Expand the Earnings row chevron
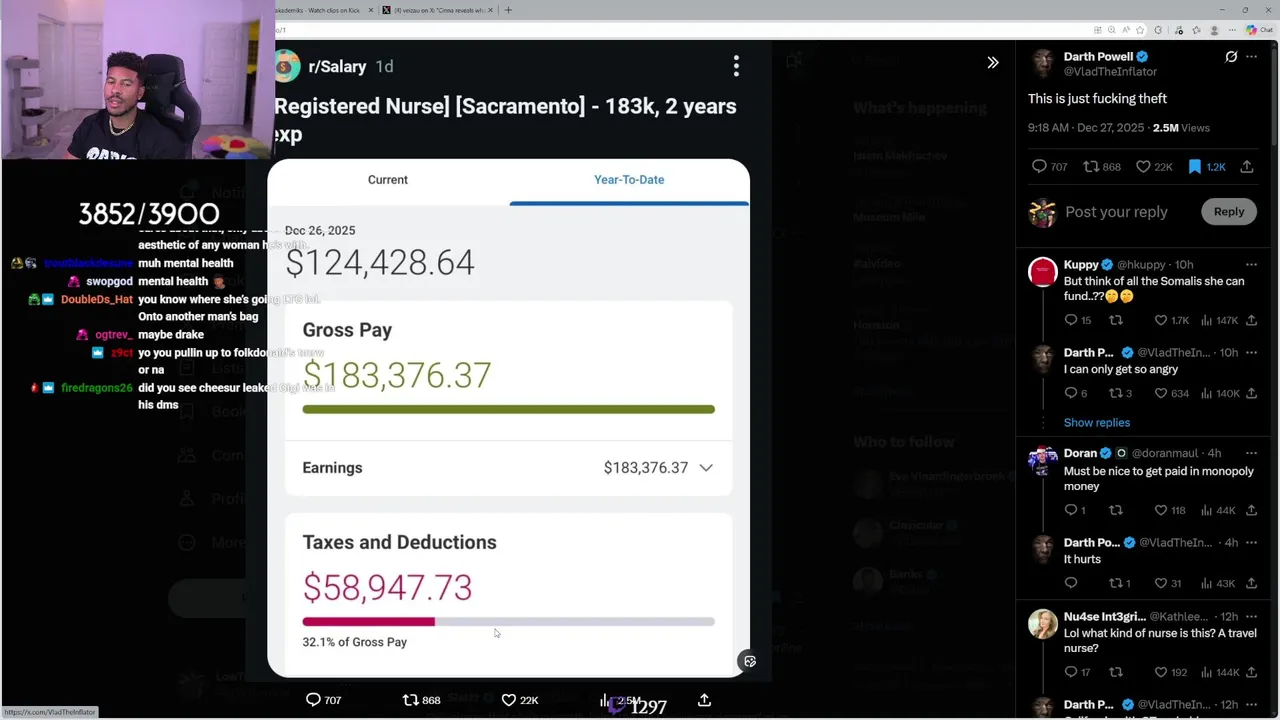 [x=706, y=468]
